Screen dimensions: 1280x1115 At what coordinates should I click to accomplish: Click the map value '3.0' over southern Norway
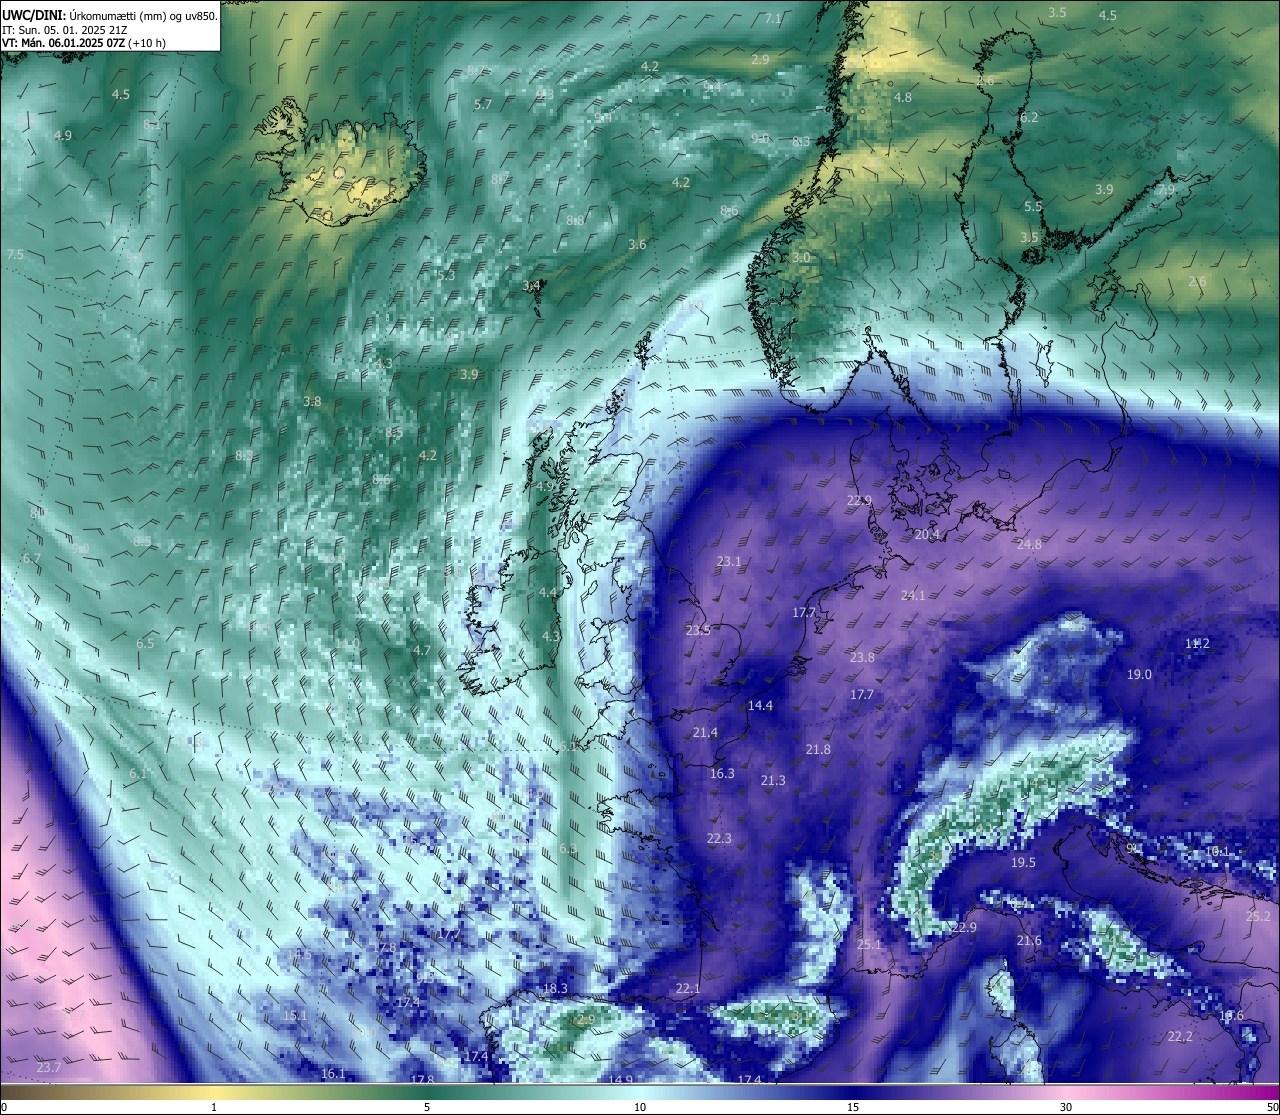pos(801,258)
